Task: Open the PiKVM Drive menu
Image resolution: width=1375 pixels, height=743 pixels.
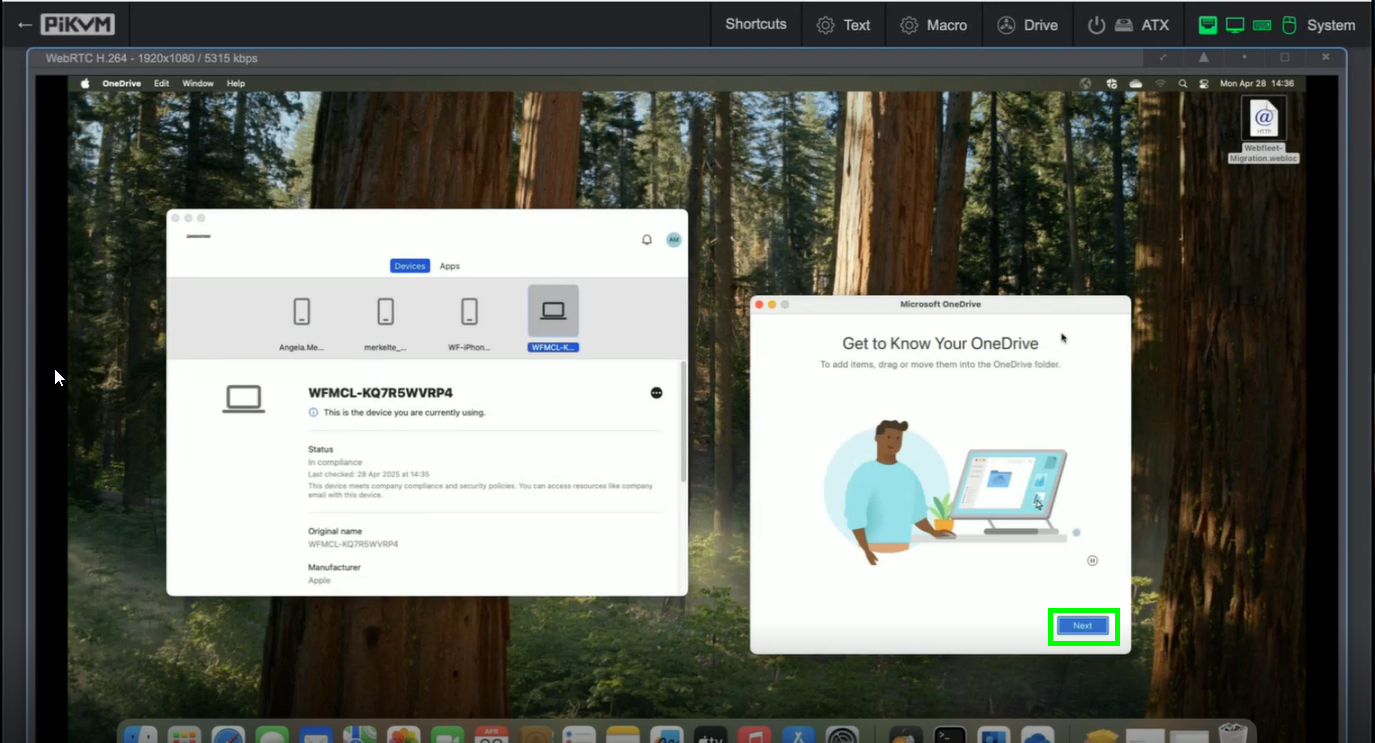Action: coord(1027,25)
